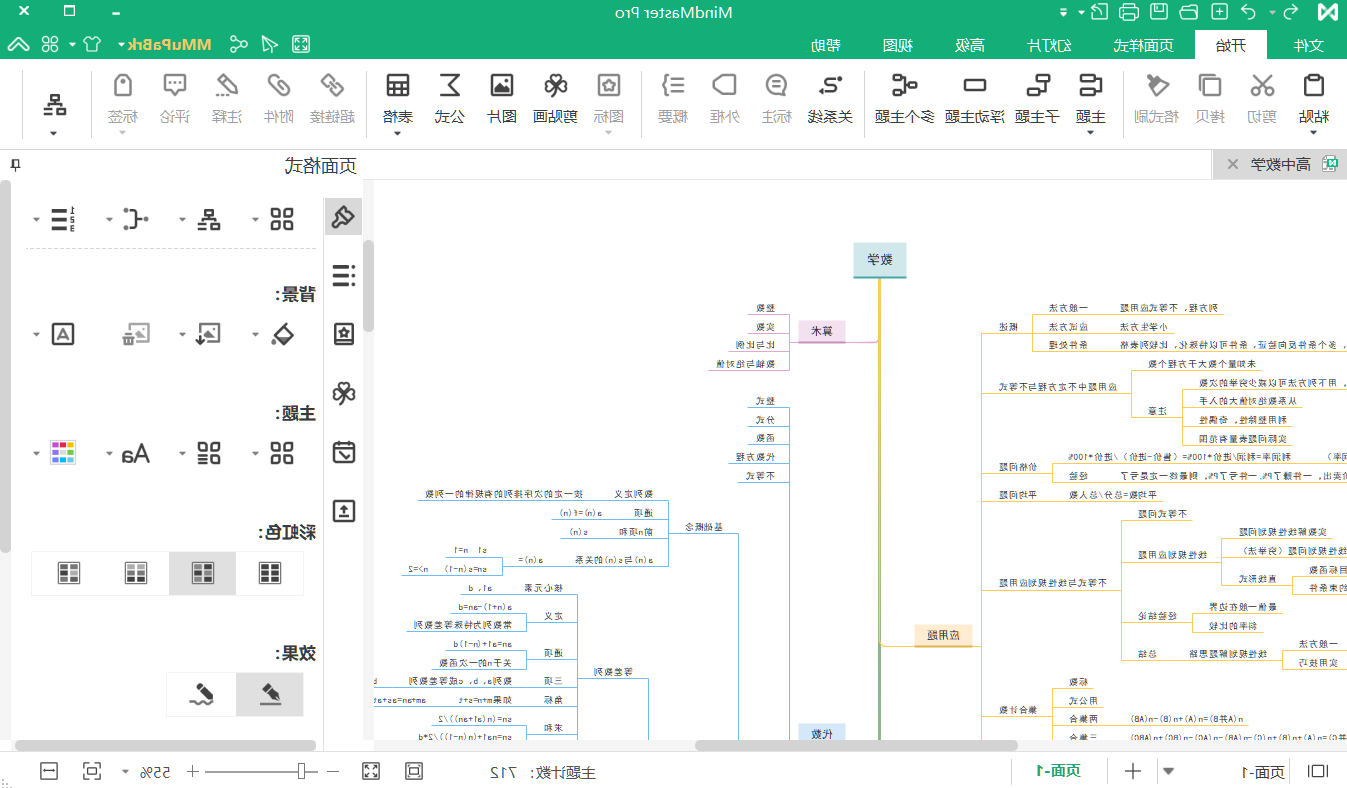Add an Attachment (附件) paperclip
This screenshot has height=788, width=1347.
point(279,98)
